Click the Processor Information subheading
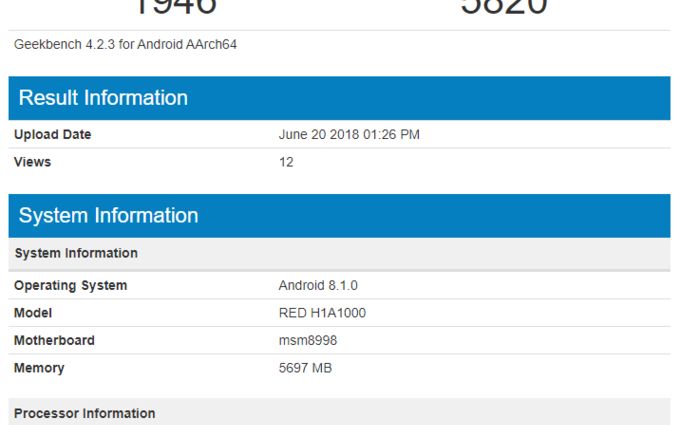 pyautogui.click(x=84, y=413)
